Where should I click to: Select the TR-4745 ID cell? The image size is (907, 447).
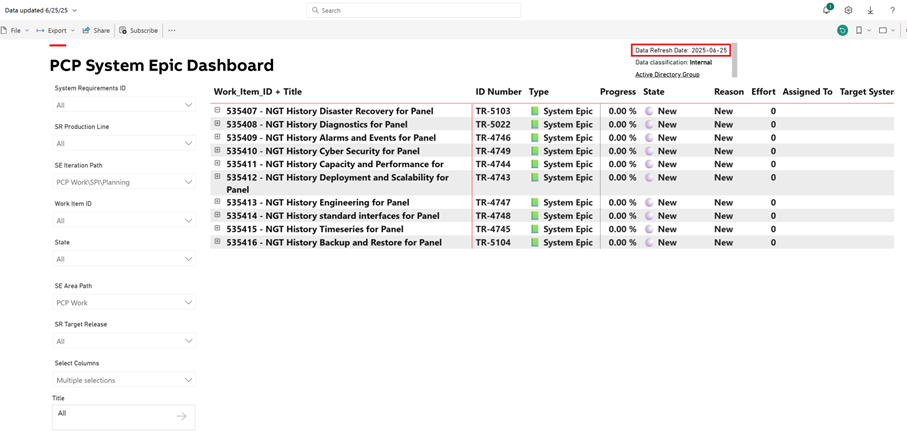point(493,229)
